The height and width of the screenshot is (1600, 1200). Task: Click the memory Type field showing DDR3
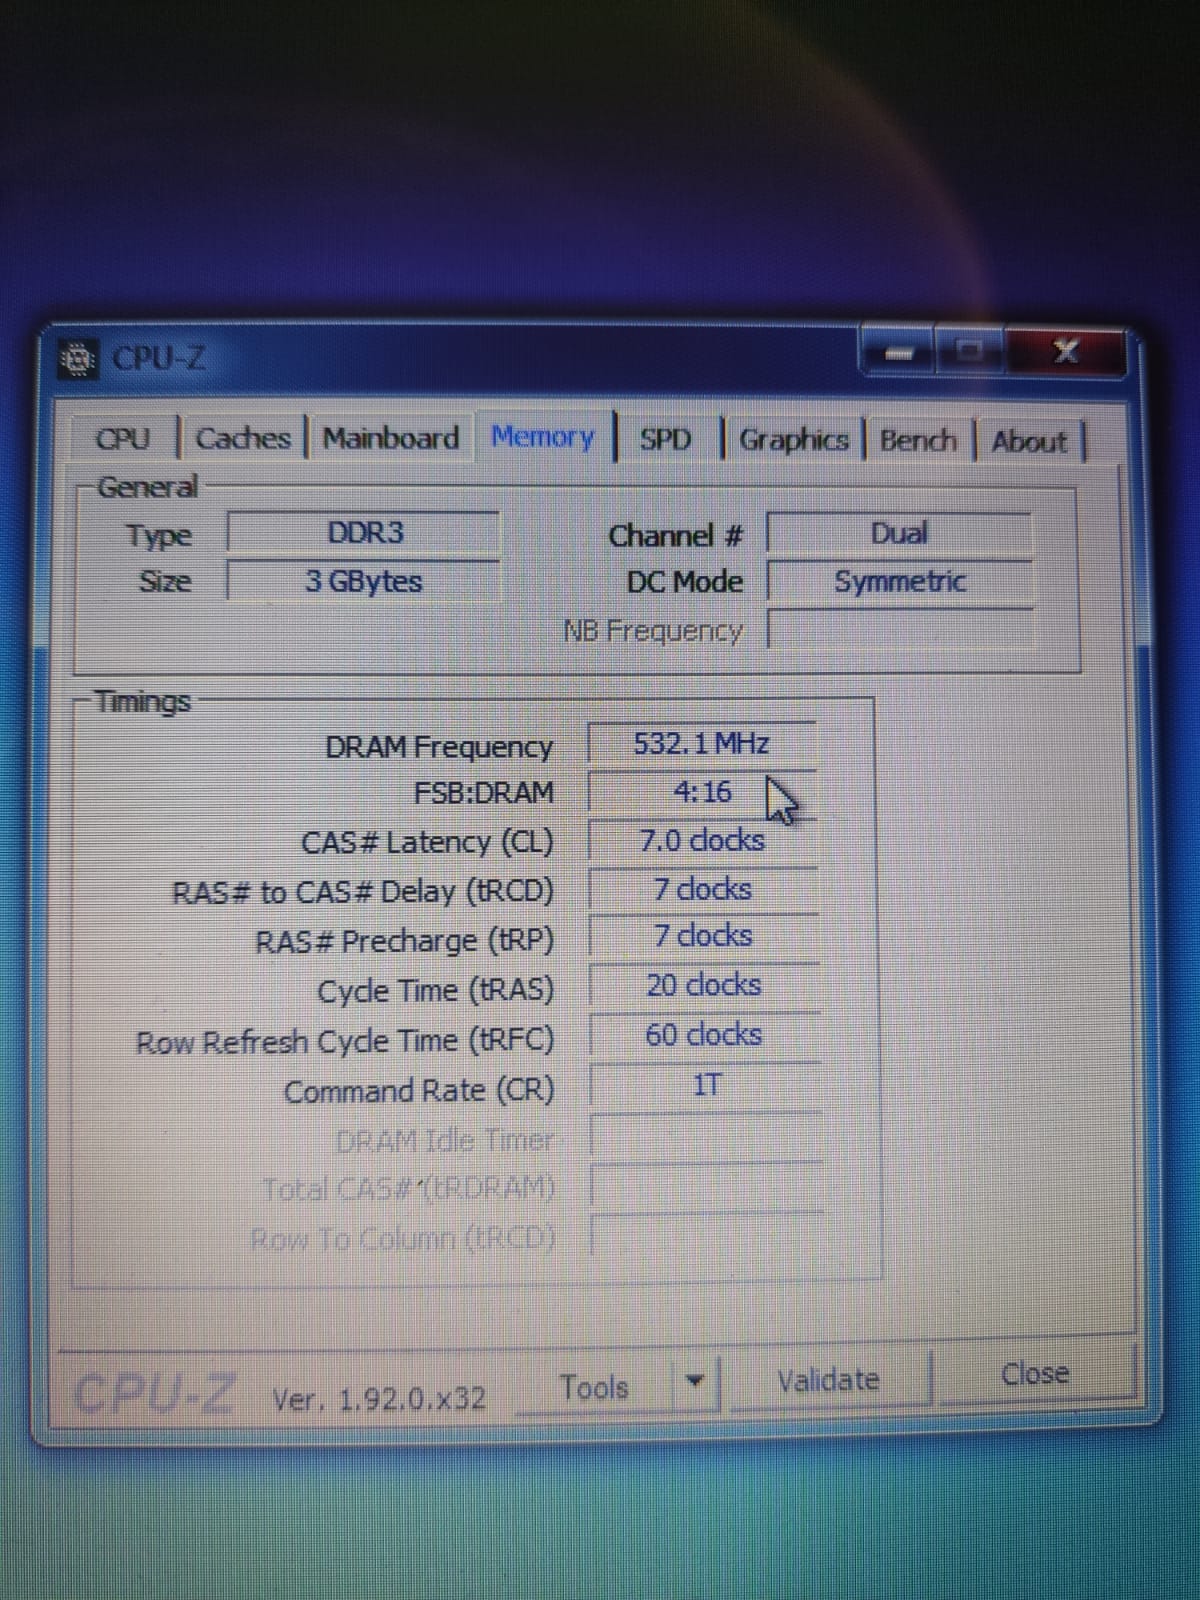(364, 532)
